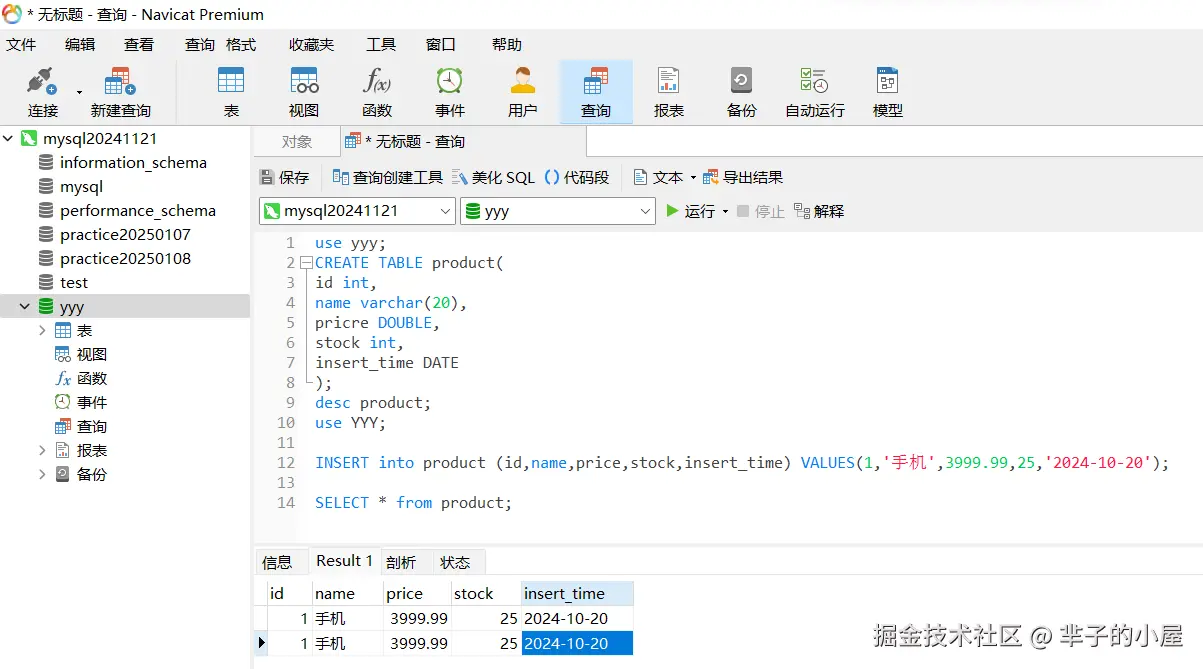Image resolution: width=1203 pixels, height=669 pixels.
Task: Collapse the CREATE TABLE code fold
Action: point(305,263)
